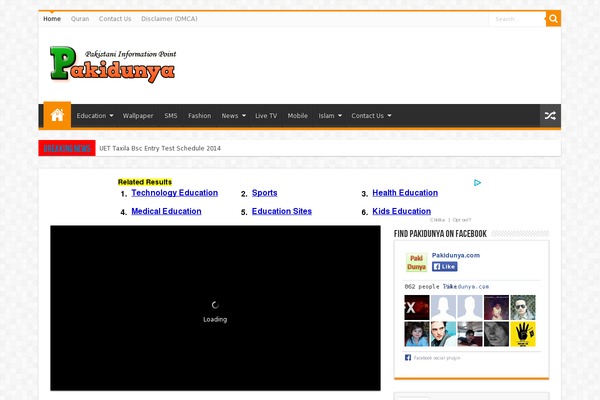Viewport: 600px width, 400px height.
Task: Click the Pakidunya site logo
Action: [x=113, y=64]
